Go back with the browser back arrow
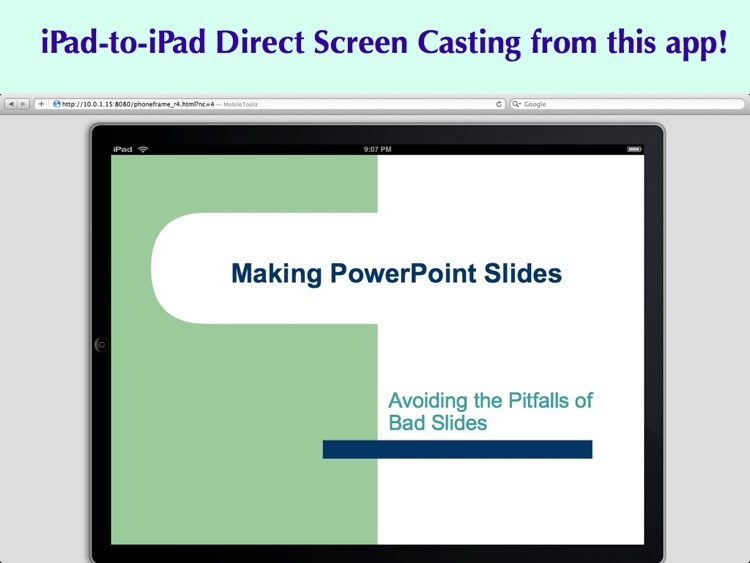The image size is (750, 563). (11, 104)
